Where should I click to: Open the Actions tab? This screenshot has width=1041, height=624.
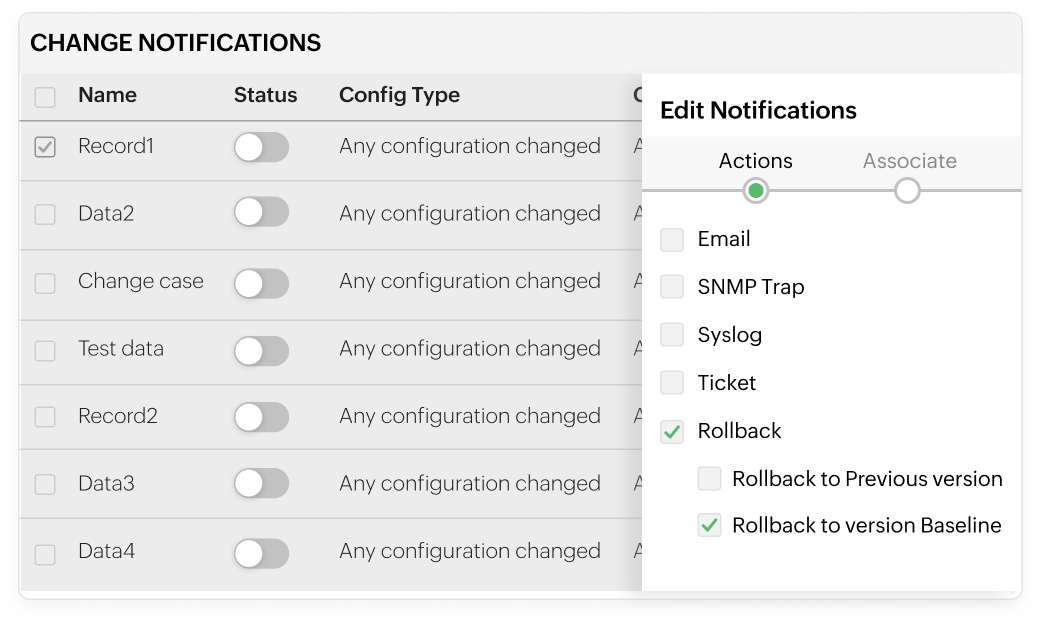tap(755, 161)
